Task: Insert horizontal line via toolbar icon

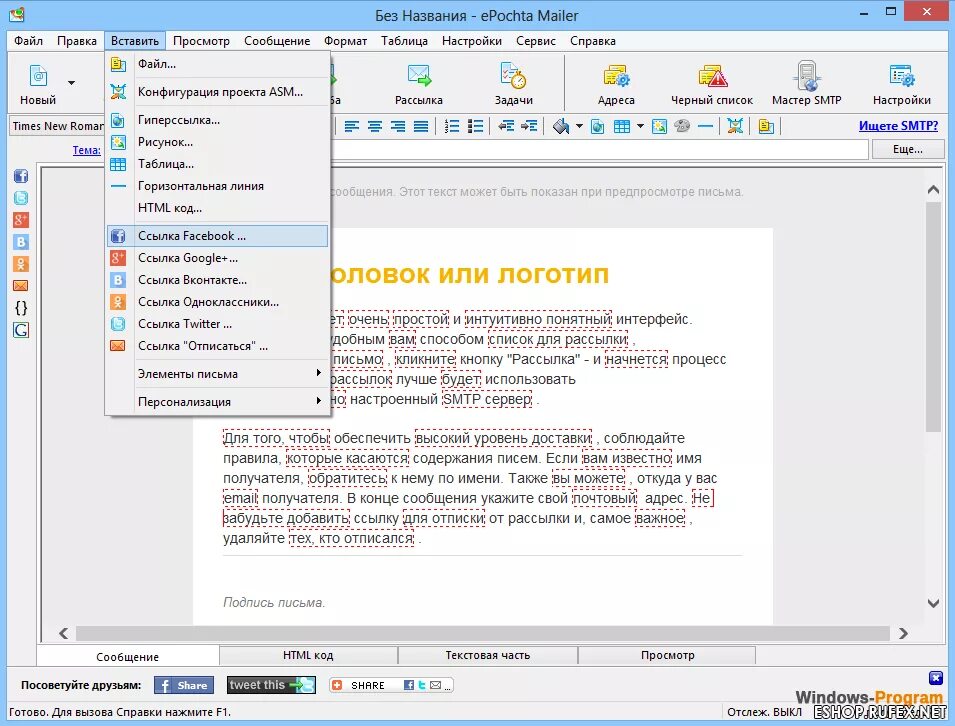Action: [x=705, y=126]
